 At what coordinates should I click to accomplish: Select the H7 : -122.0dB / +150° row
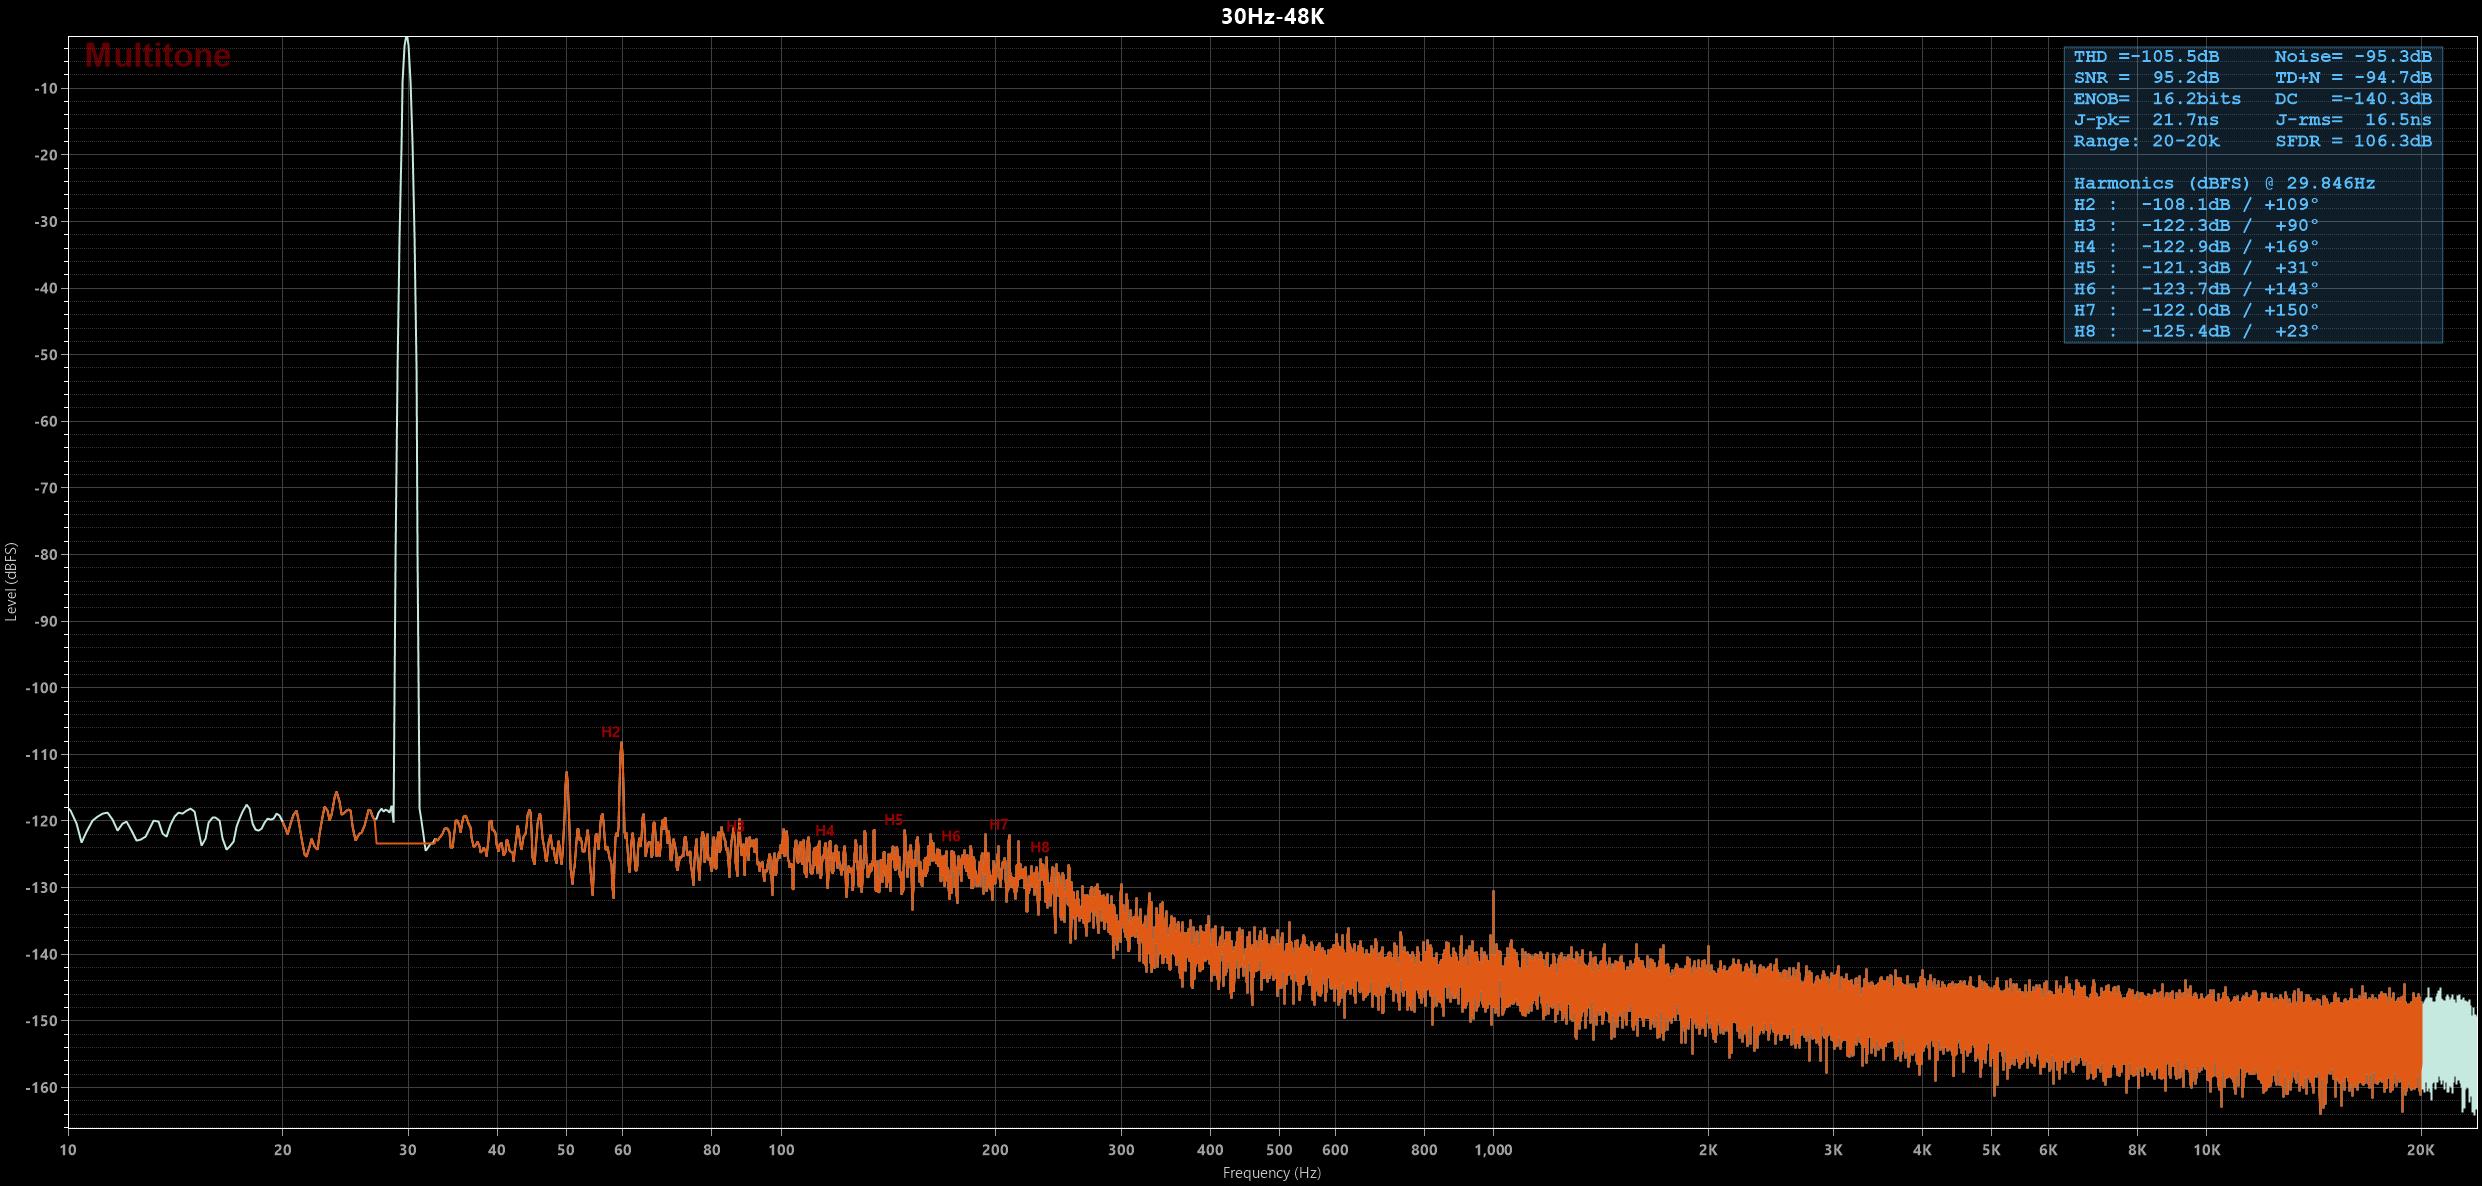click(x=2196, y=310)
